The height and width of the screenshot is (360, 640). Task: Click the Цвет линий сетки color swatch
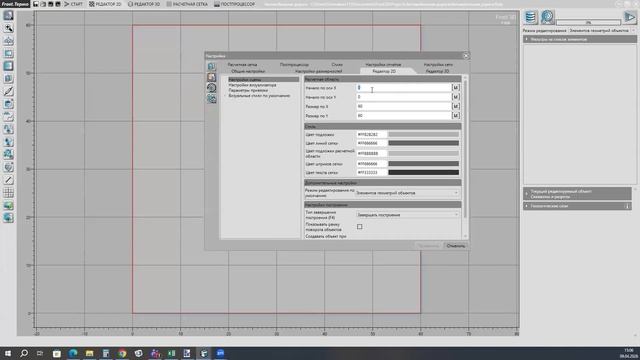tap(423, 143)
